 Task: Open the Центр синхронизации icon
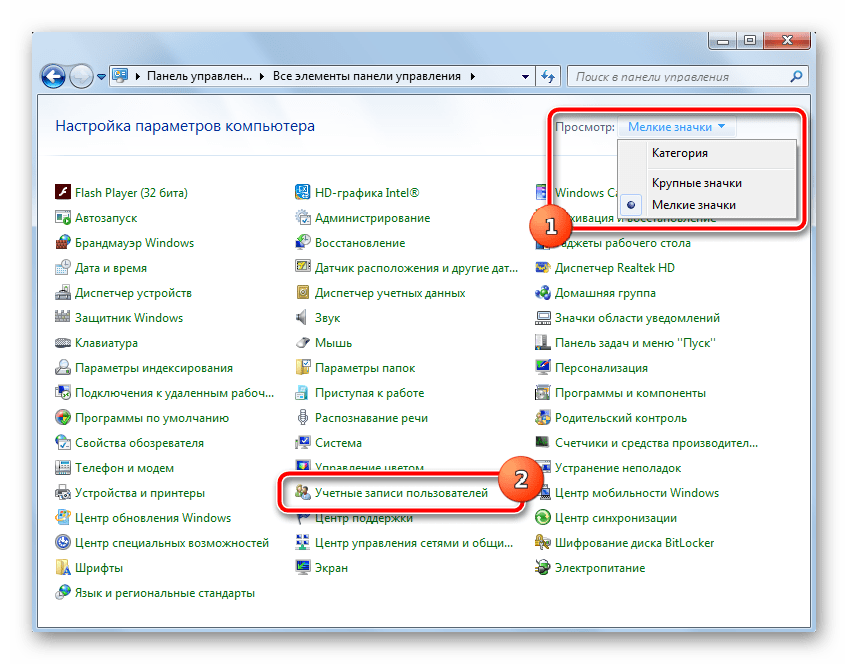click(x=543, y=518)
